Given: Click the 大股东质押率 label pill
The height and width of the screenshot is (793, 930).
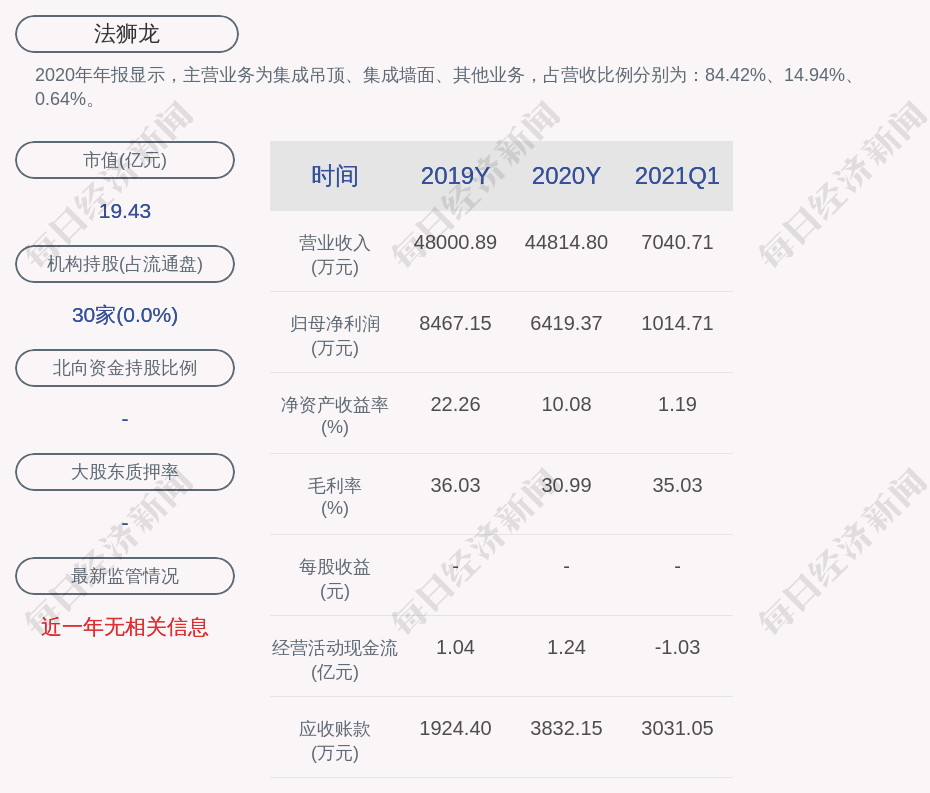Looking at the screenshot, I should (x=125, y=472).
